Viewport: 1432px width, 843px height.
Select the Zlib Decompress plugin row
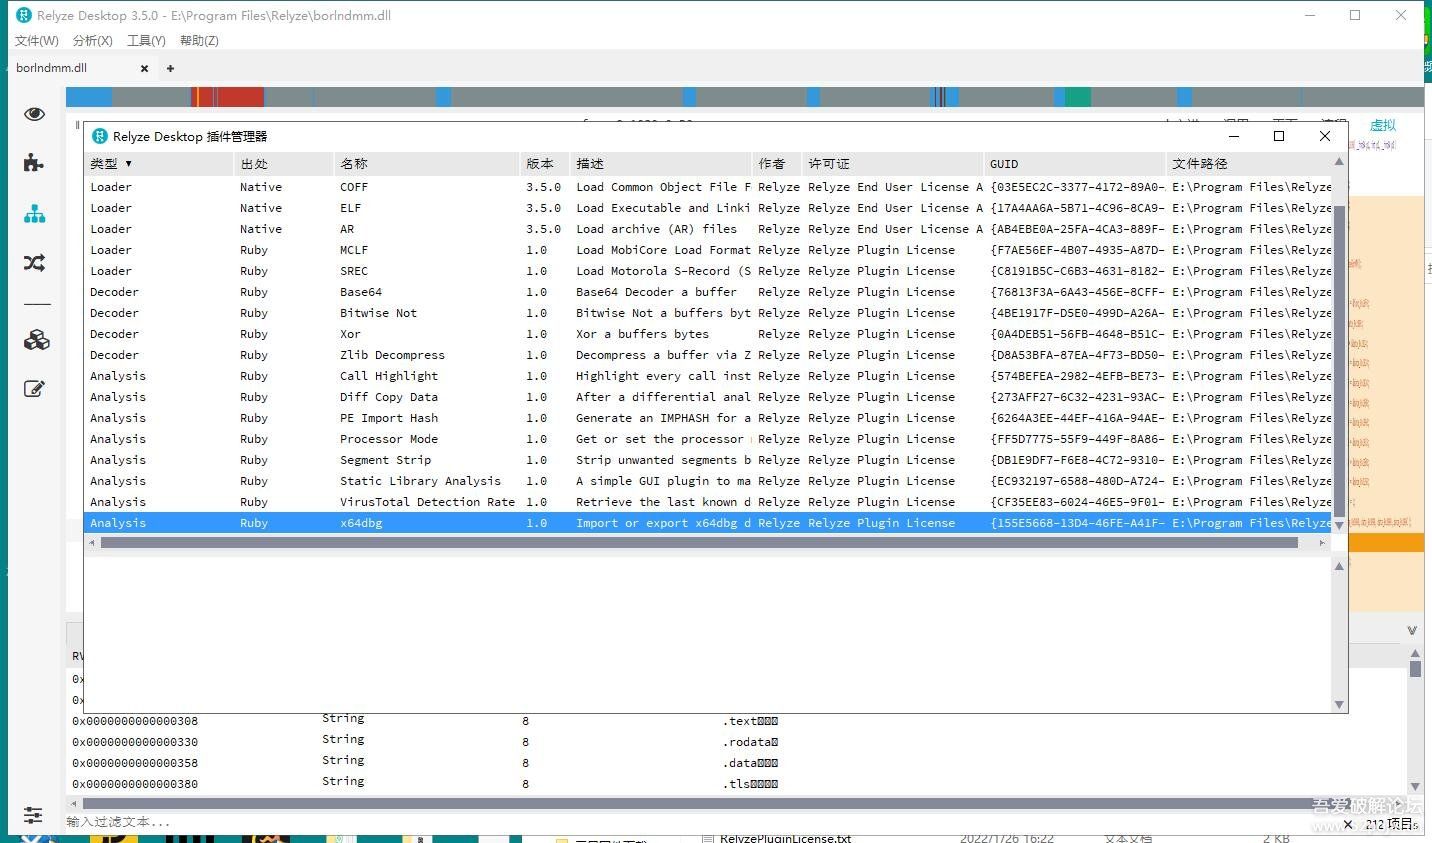(708, 355)
